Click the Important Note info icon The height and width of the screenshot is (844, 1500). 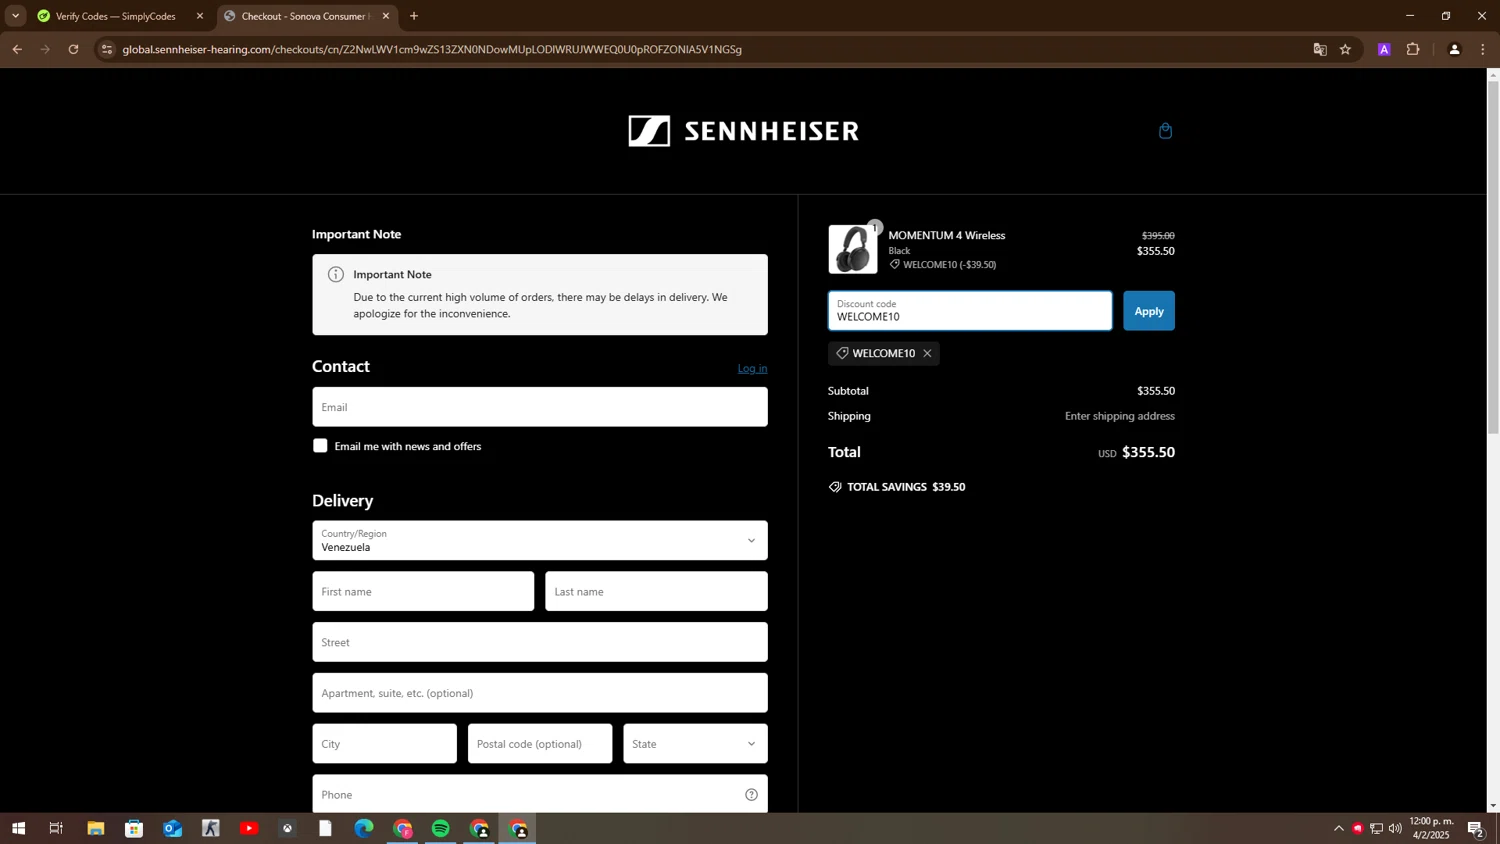tap(336, 274)
